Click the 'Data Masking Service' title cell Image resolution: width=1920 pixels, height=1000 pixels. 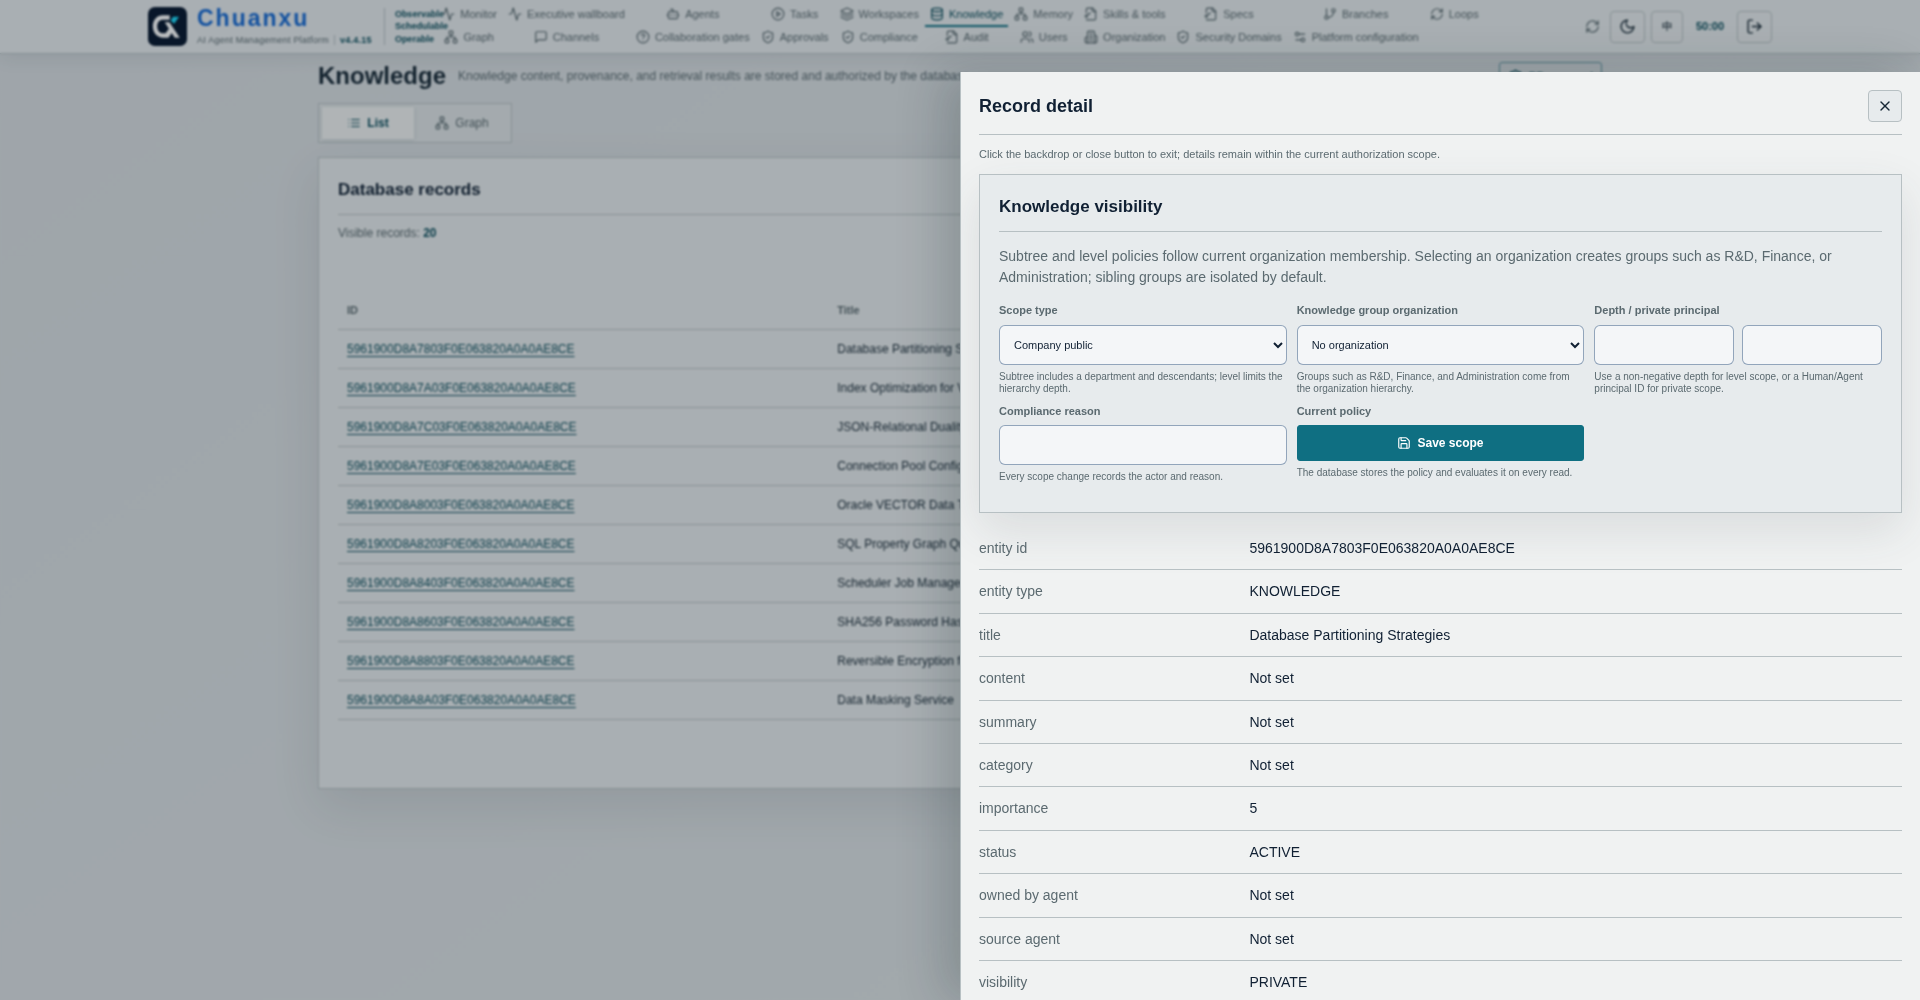(x=895, y=700)
